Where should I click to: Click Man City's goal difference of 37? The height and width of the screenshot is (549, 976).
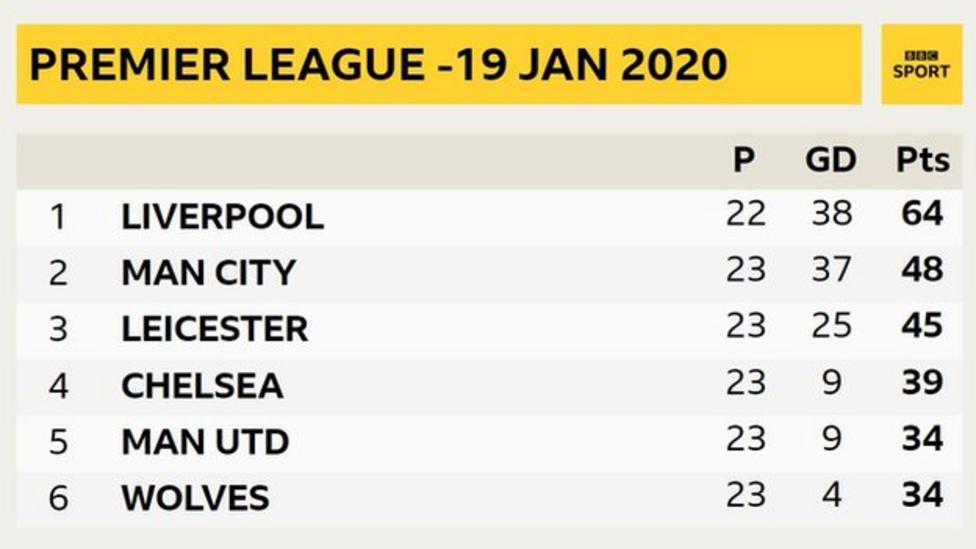click(x=832, y=270)
